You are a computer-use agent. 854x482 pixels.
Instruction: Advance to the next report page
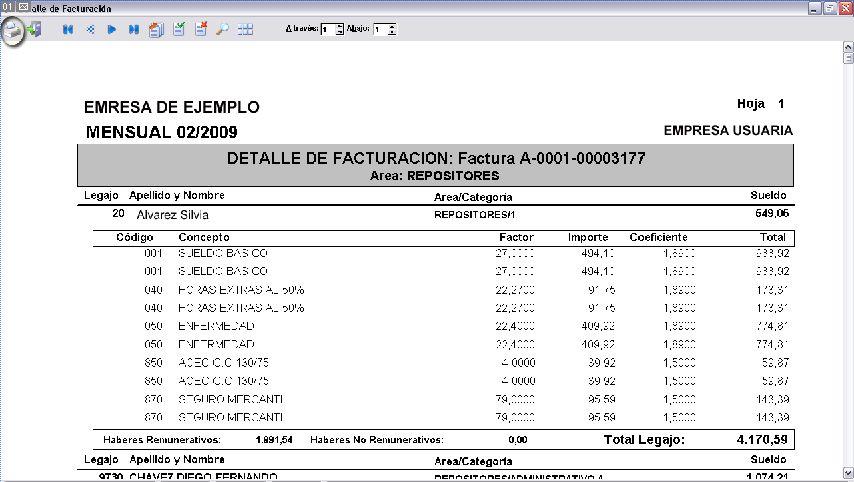coord(112,30)
